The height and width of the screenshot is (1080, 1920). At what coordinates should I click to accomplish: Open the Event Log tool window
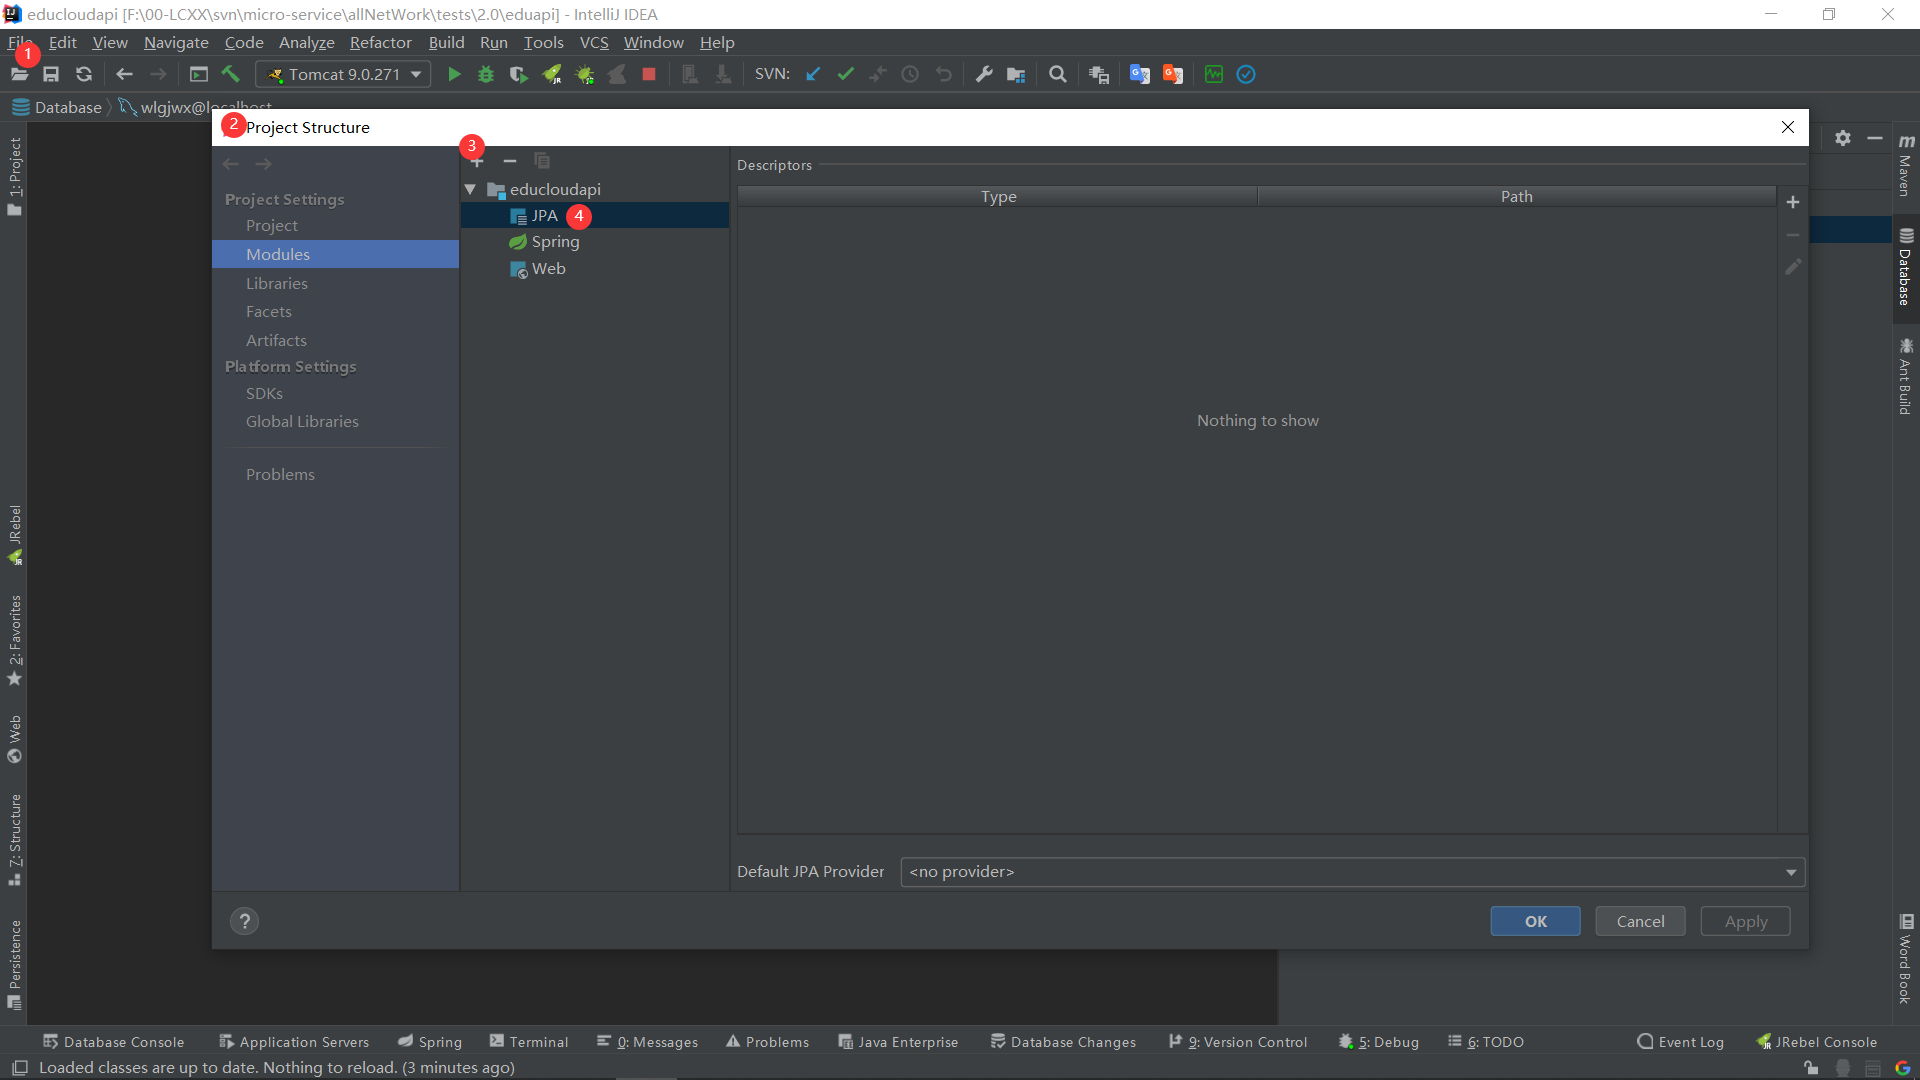[x=1681, y=1042]
